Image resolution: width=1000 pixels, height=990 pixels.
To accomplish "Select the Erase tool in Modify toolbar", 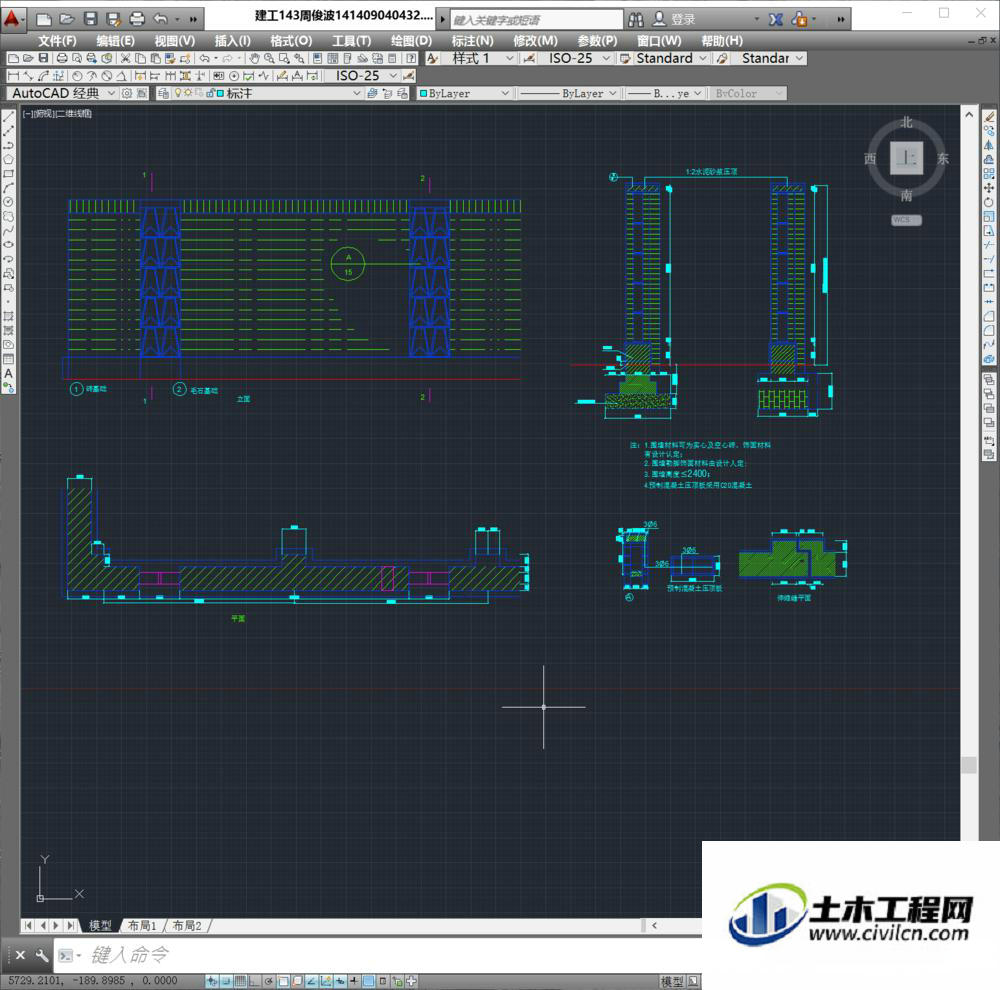I will tap(989, 117).
